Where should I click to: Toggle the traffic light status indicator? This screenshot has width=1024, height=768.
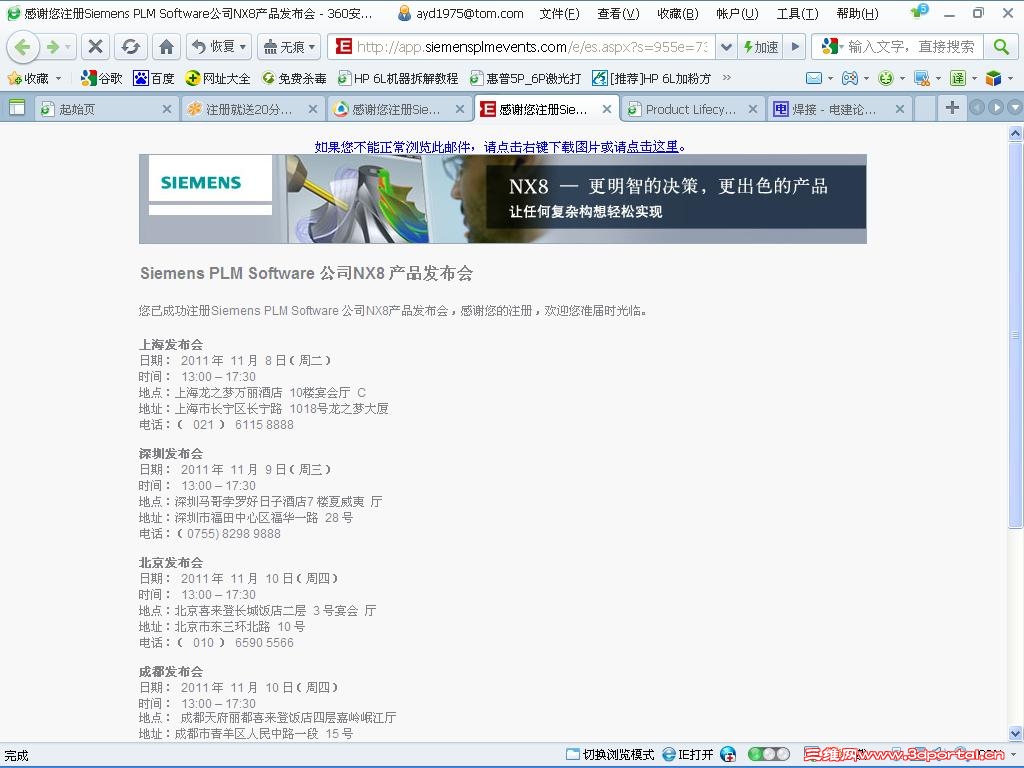click(x=769, y=754)
